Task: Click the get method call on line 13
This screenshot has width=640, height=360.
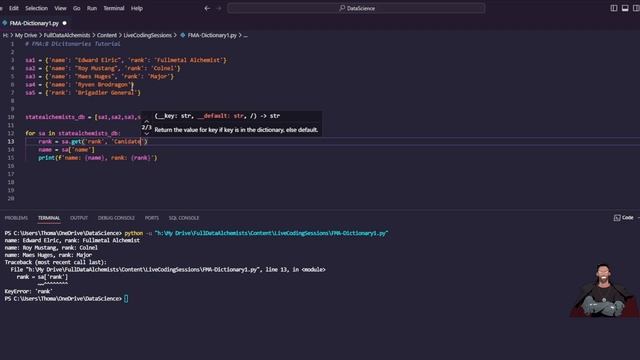Action: (x=76, y=142)
